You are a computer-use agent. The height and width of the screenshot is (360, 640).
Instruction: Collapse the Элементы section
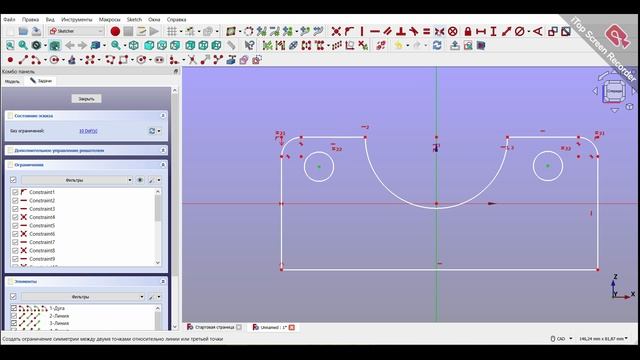coord(163,282)
